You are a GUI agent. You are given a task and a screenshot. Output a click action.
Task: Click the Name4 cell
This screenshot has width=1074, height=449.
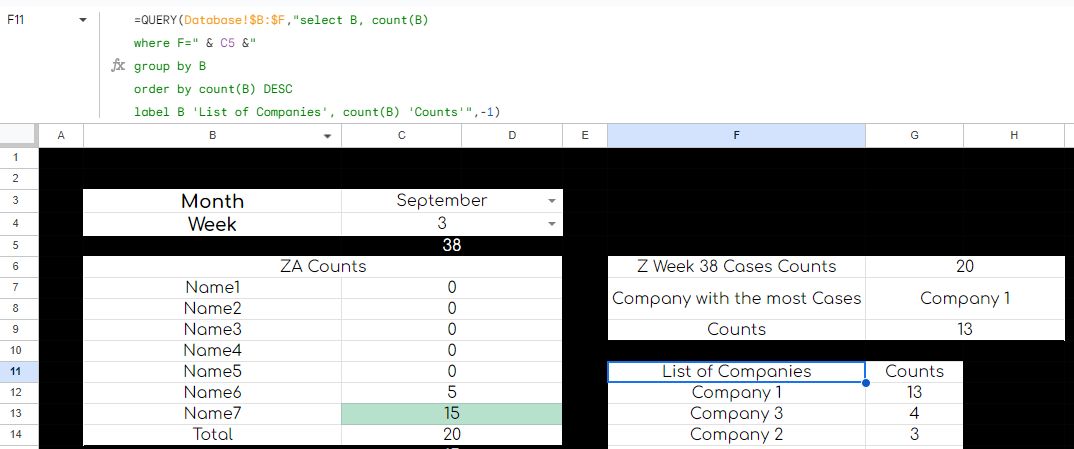coord(212,350)
